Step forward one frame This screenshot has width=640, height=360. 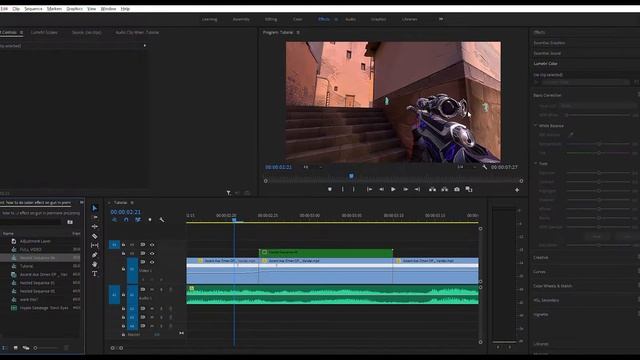pos(405,189)
